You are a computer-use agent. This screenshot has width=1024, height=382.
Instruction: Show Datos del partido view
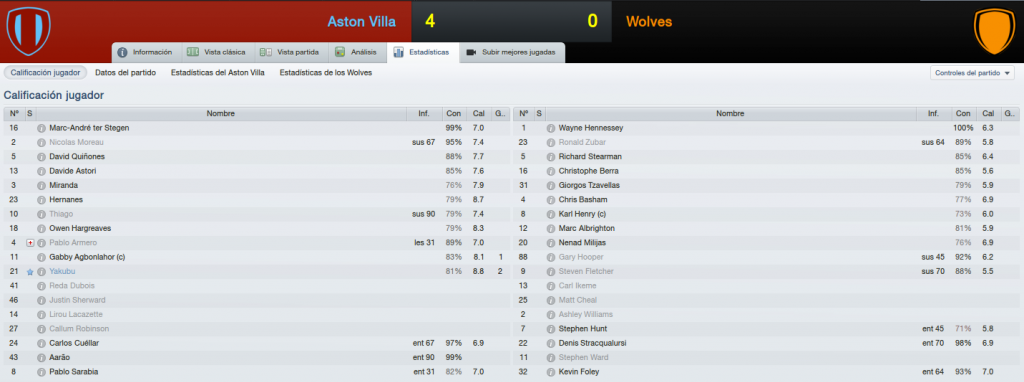tap(125, 72)
